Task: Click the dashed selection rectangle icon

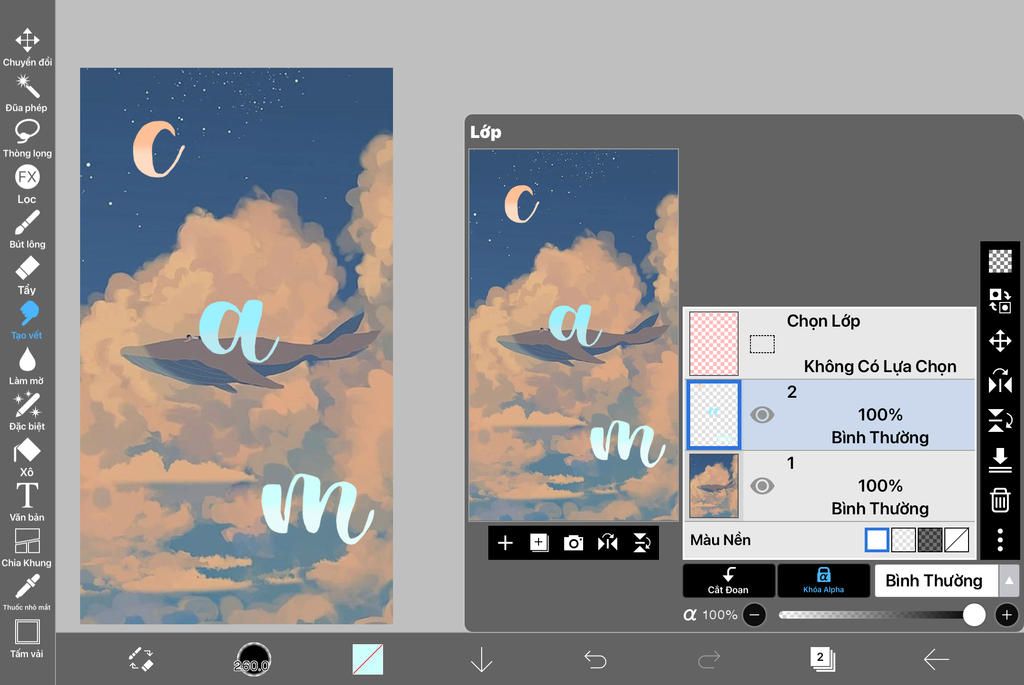Action: click(x=762, y=343)
